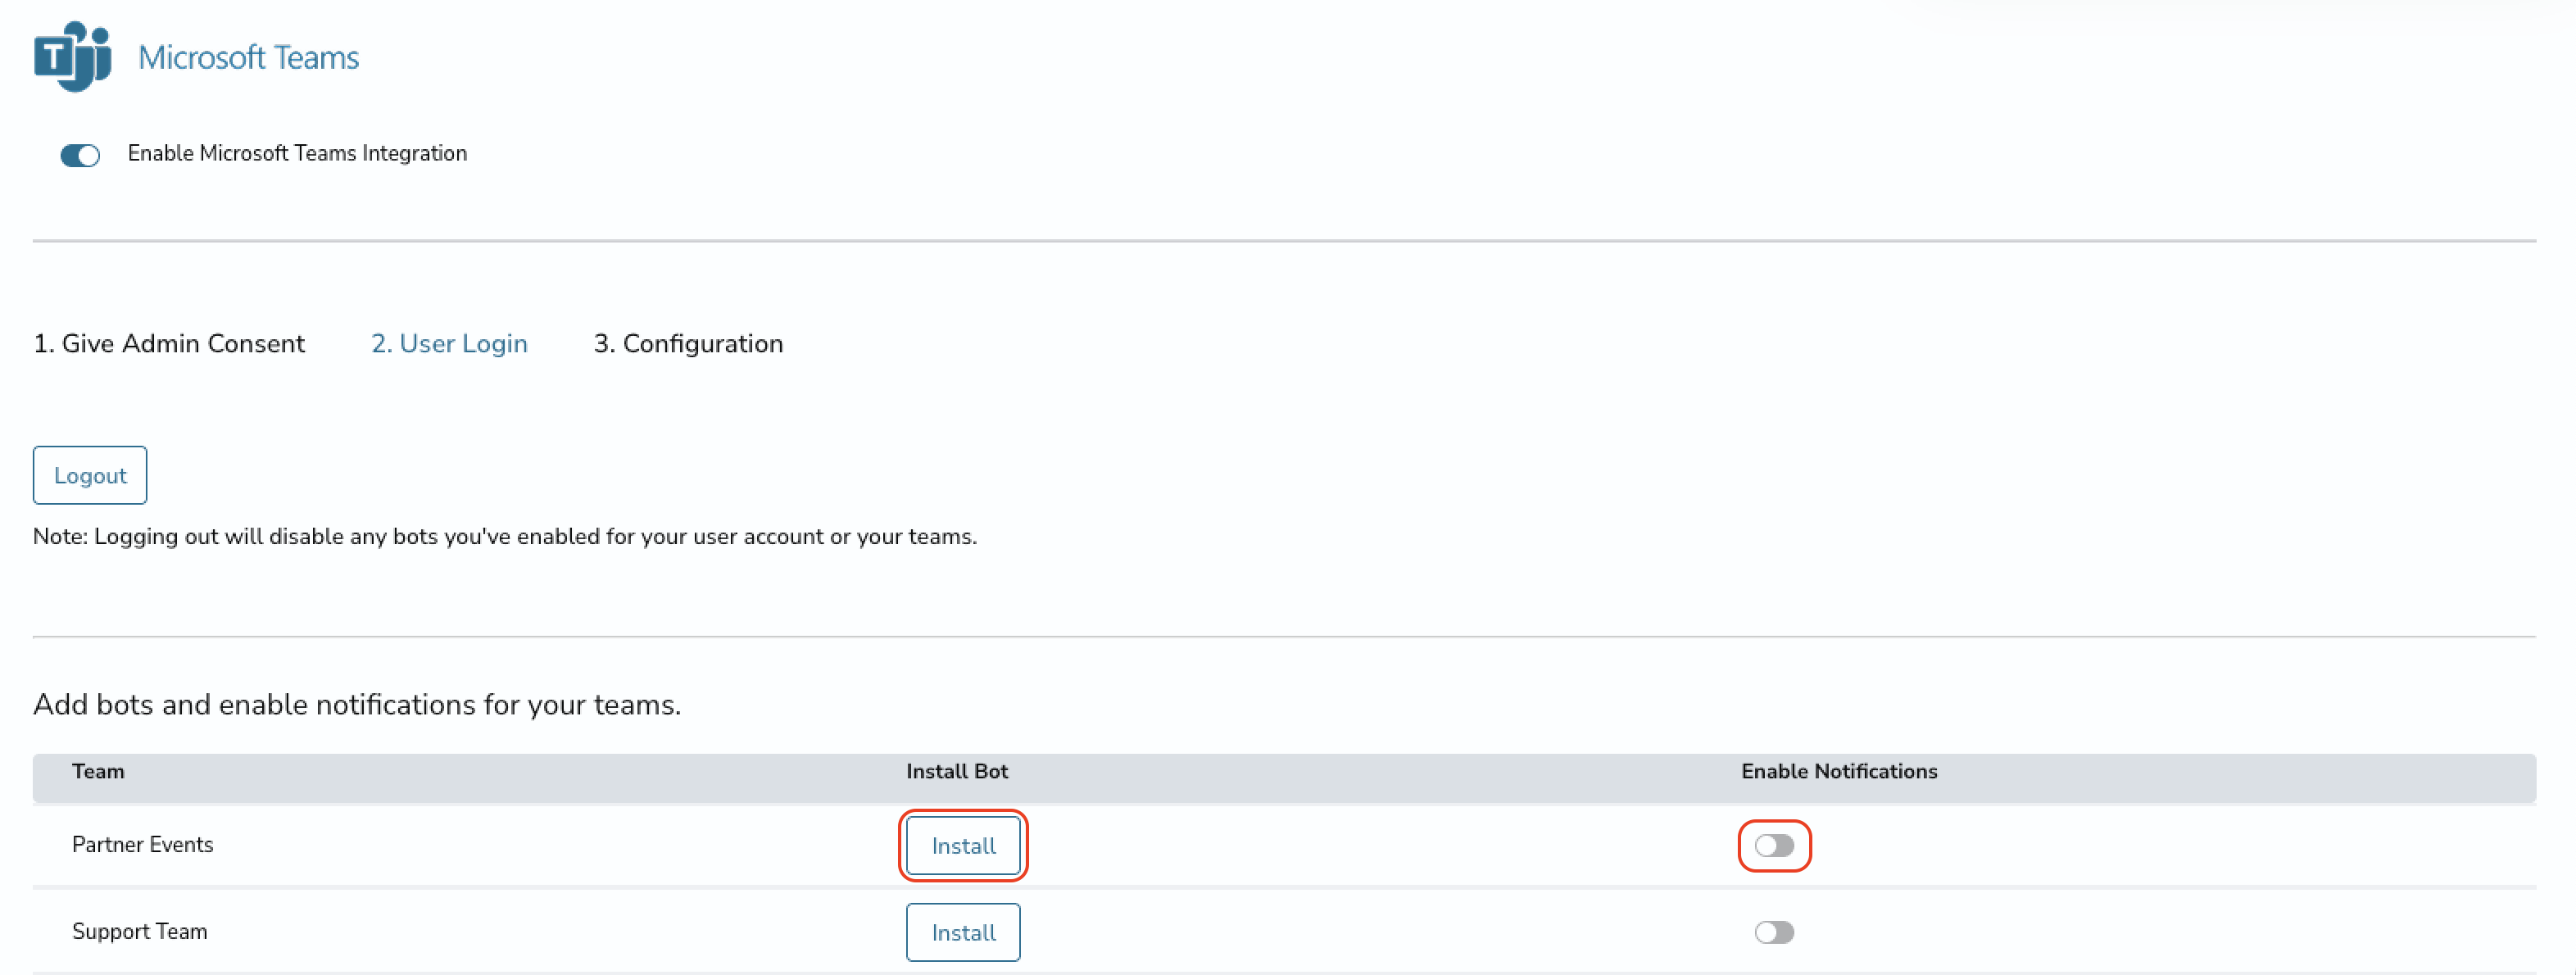Click the Add bots and enable notifications heading
Viewport: 2576px width, 975px height.
tap(357, 705)
